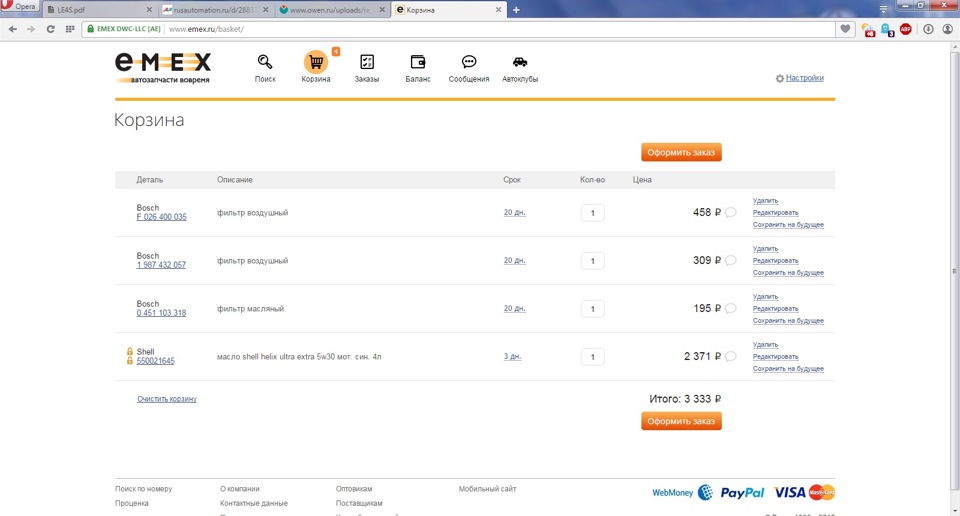
Task: Open part link 550021645
Action: (x=156, y=361)
